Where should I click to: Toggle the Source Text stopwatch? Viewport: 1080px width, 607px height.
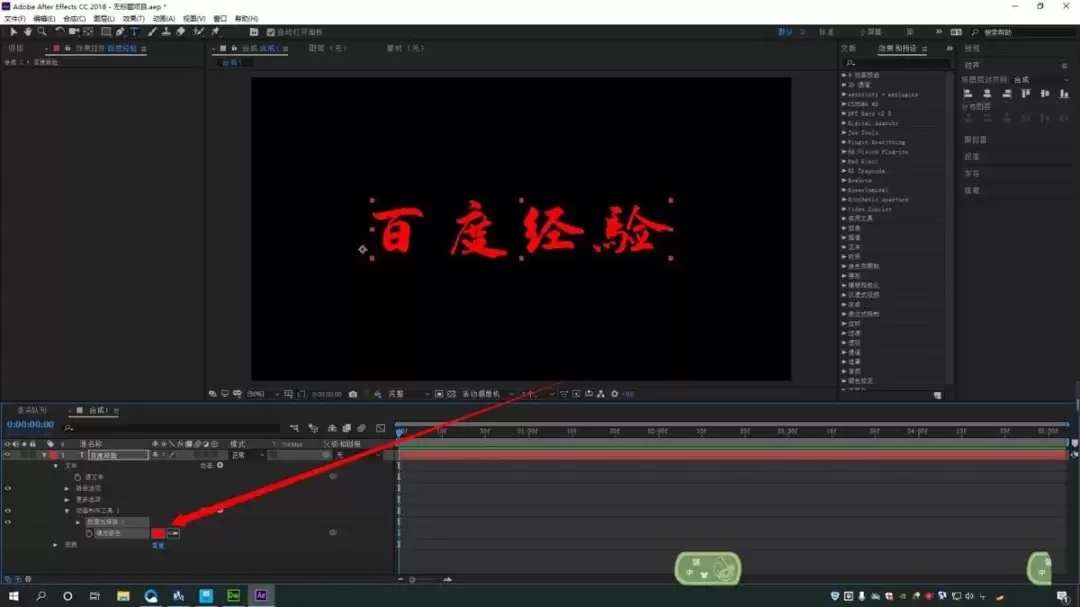pyautogui.click(x=78, y=477)
